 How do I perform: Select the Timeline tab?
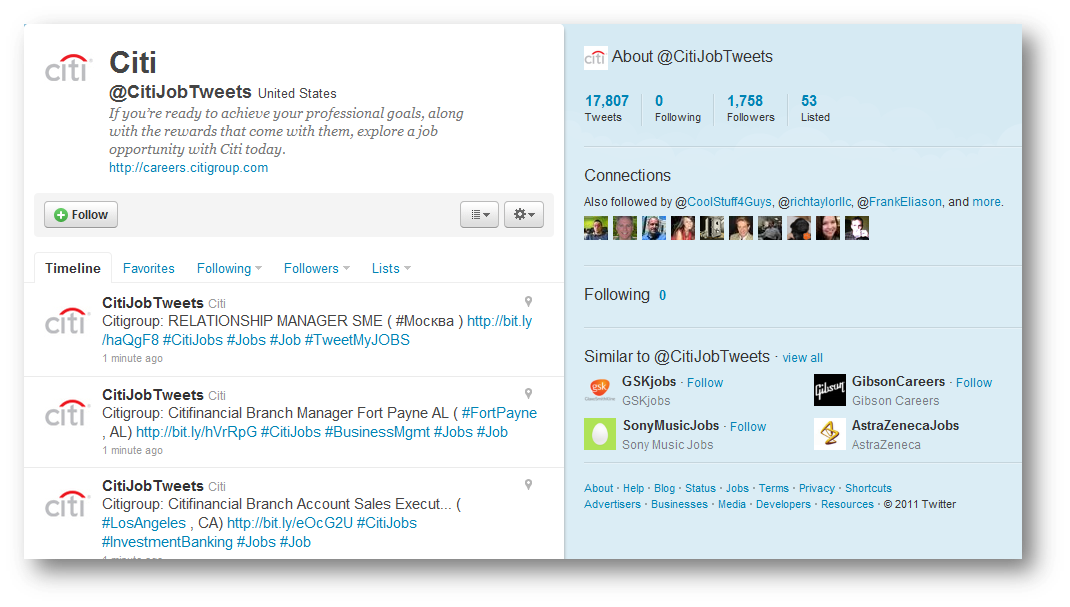73,268
